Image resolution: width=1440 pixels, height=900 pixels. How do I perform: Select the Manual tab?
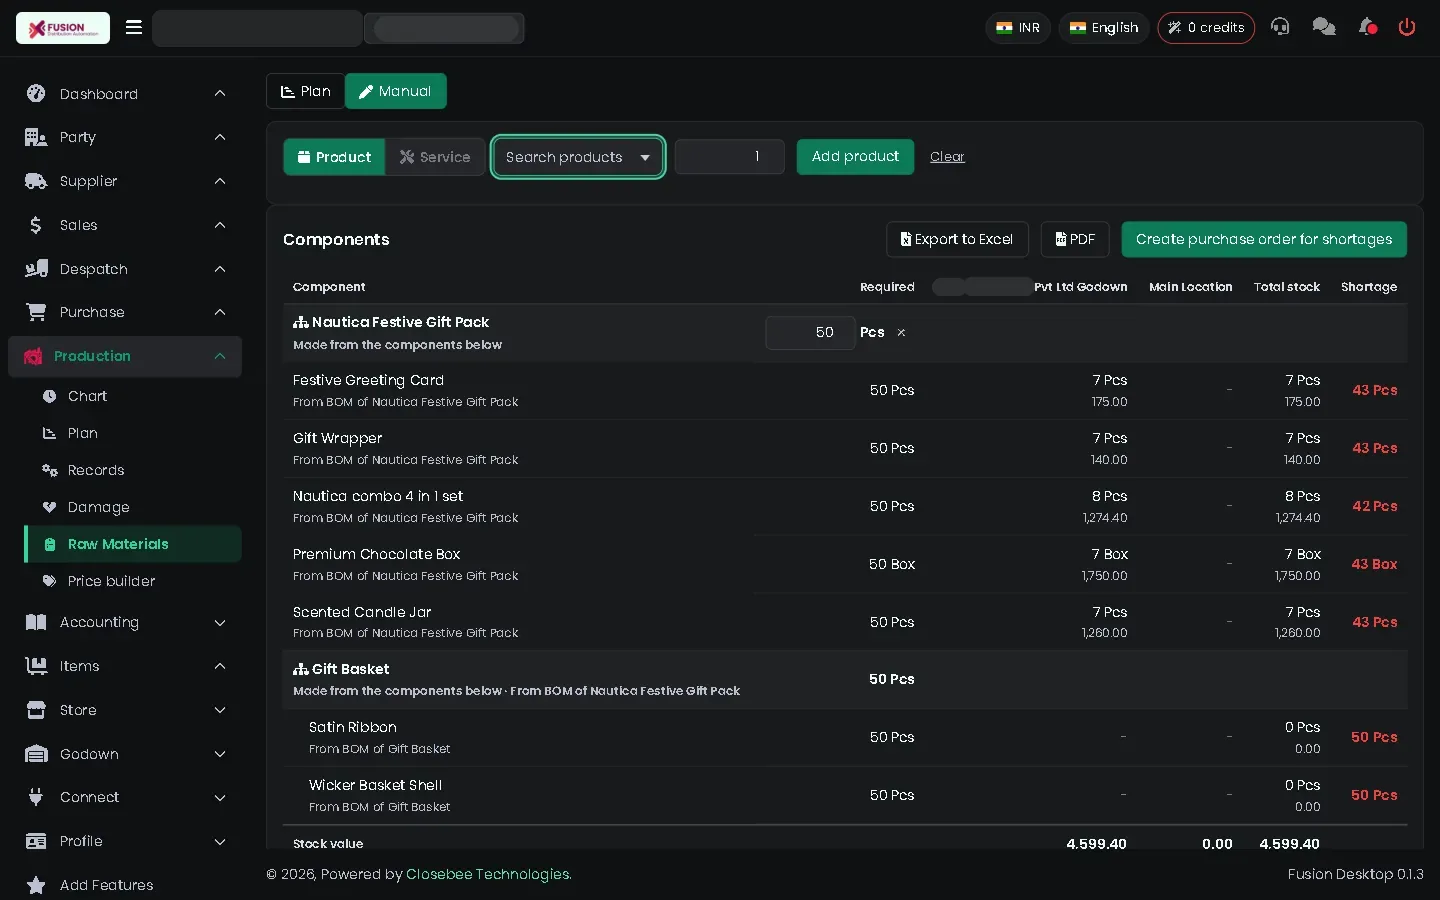coord(396,91)
